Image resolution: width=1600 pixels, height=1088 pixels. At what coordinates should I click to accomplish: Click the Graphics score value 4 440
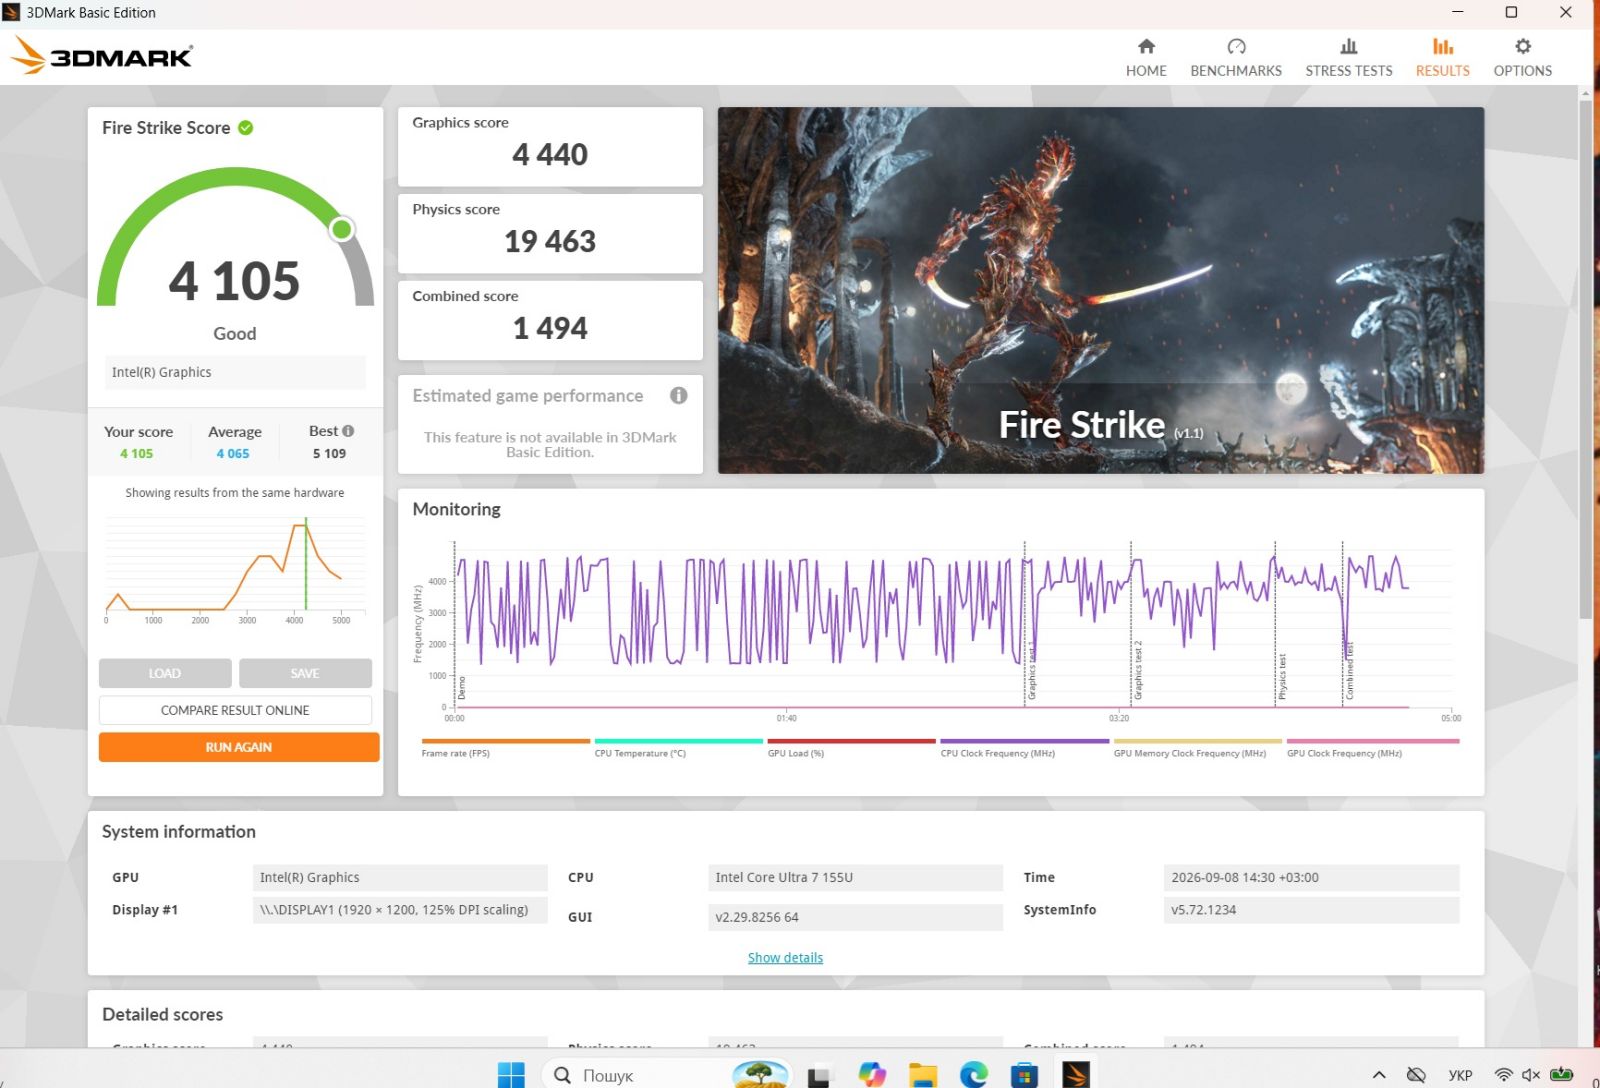point(550,155)
